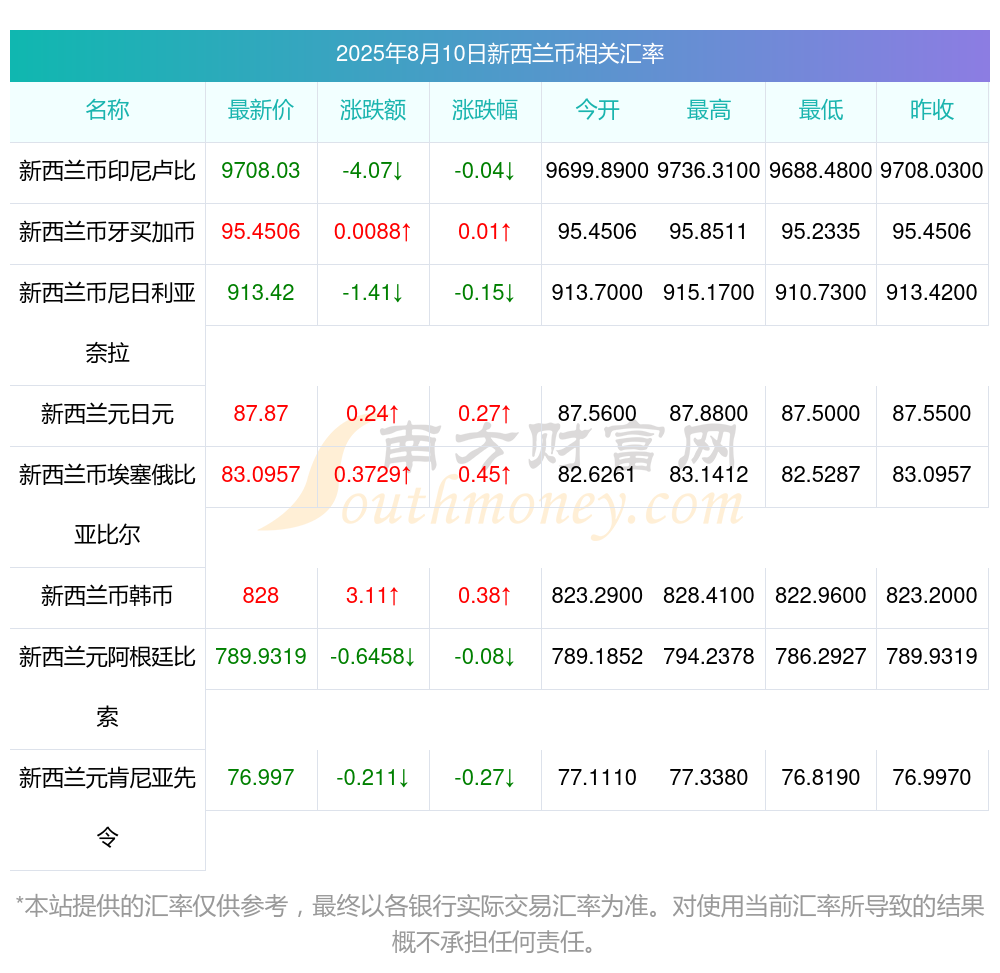
Task: Click low value 786.2927
Action: point(821,656)
